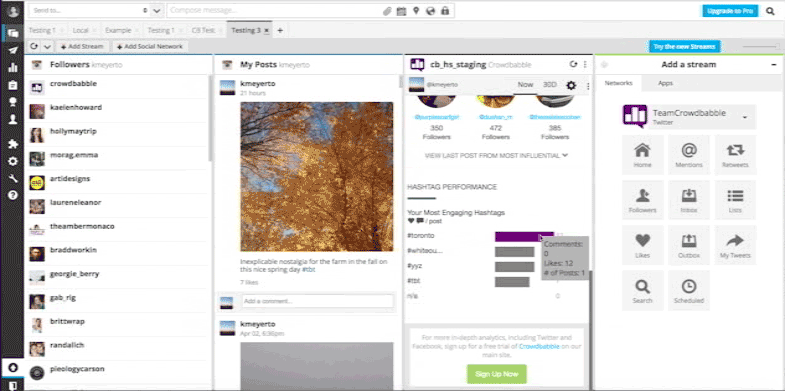Select the Now time range
The image size is (785, 391).
(x=525, y=85)
